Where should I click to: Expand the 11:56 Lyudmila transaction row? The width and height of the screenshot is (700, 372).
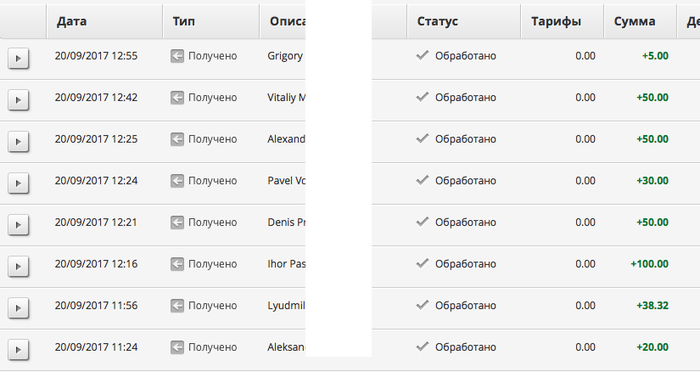18,308
